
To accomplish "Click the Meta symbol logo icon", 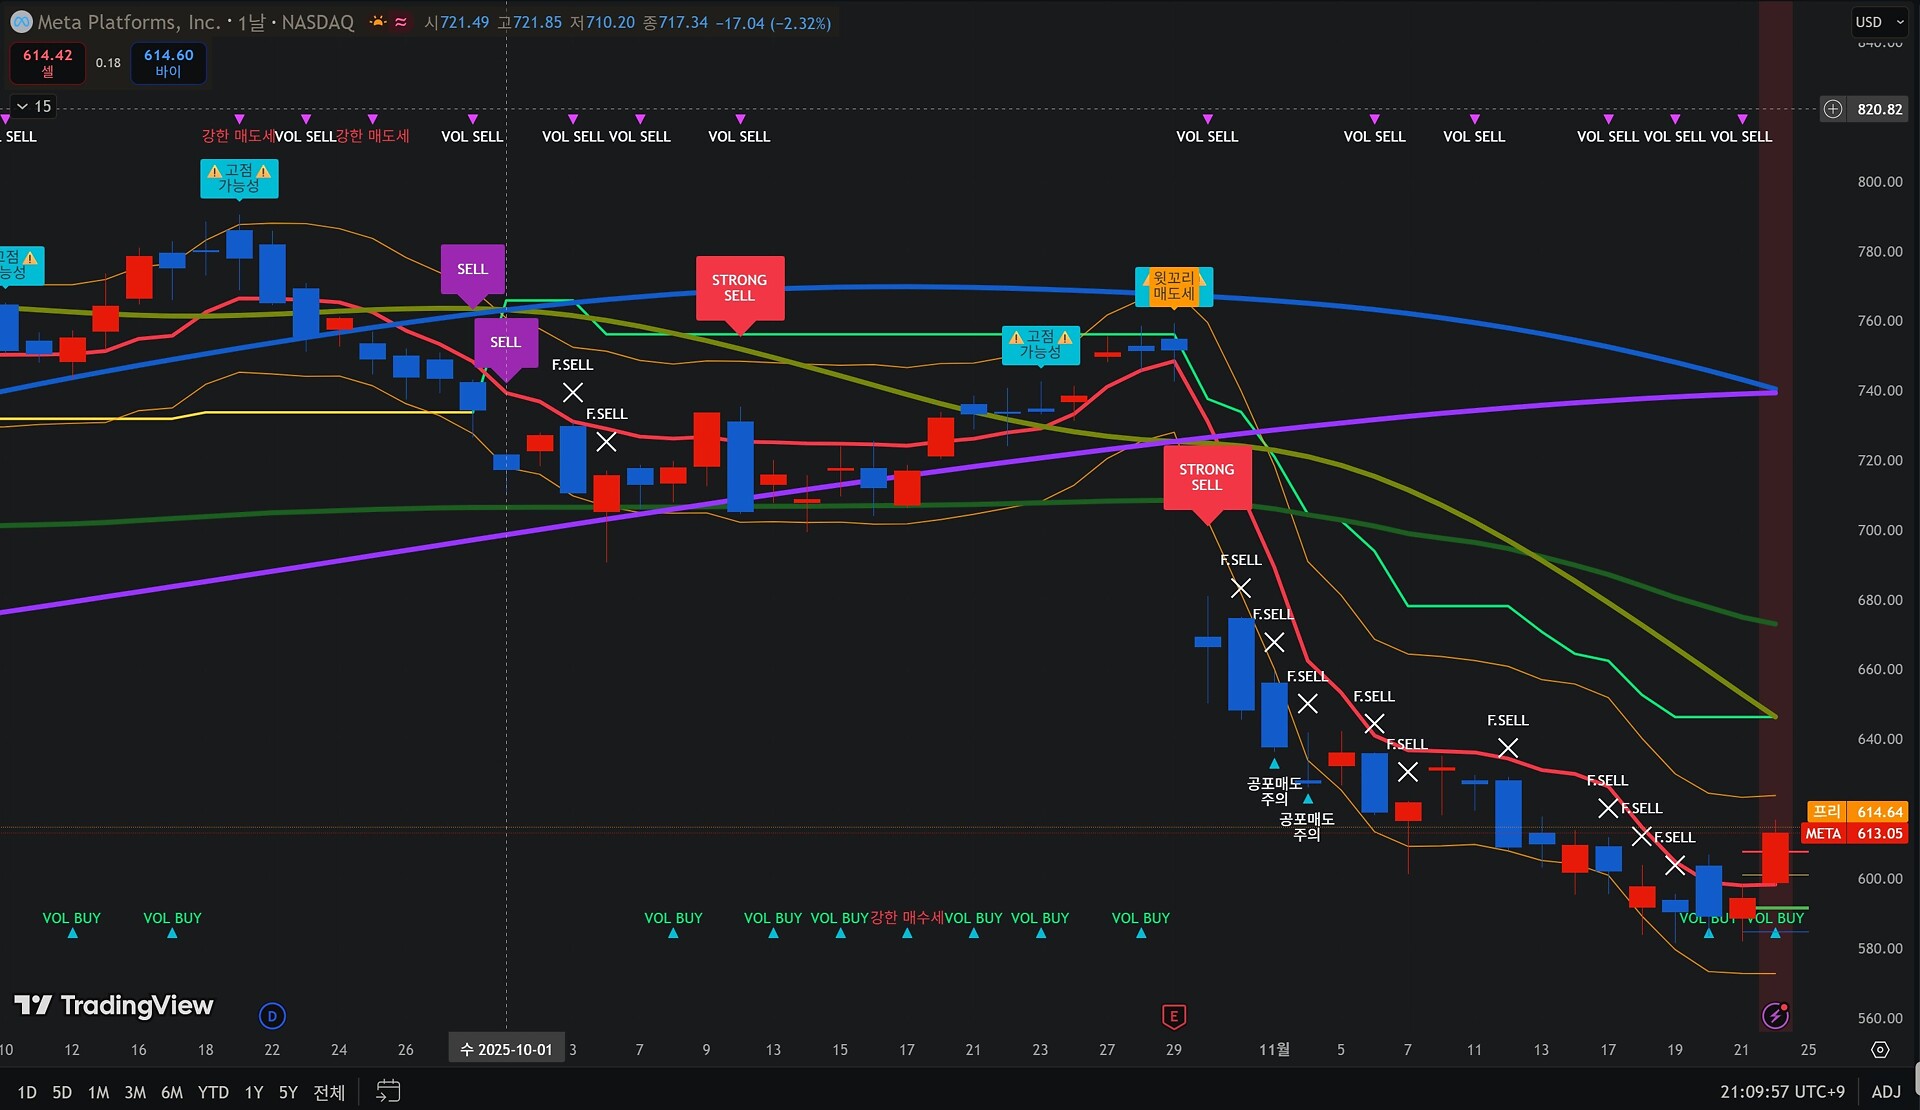I will [x=21, y=22].
